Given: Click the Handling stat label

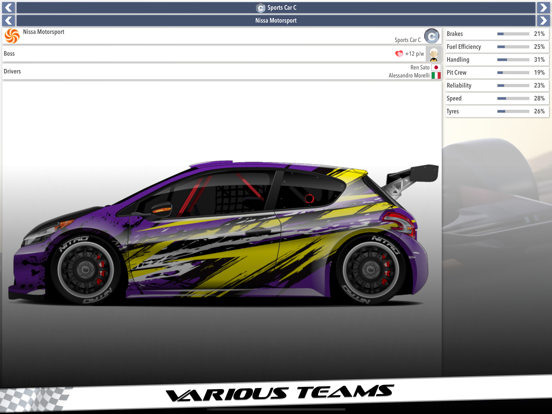Looking at the screenshot, I should 458,59.
